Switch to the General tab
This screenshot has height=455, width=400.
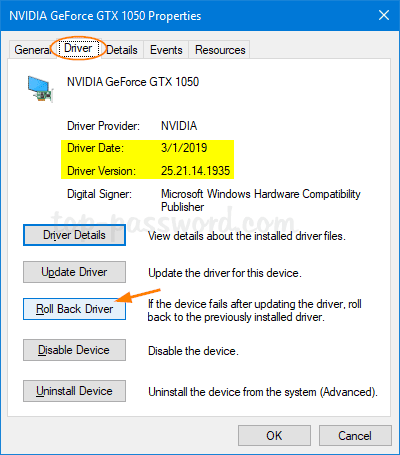pos(33,50)
